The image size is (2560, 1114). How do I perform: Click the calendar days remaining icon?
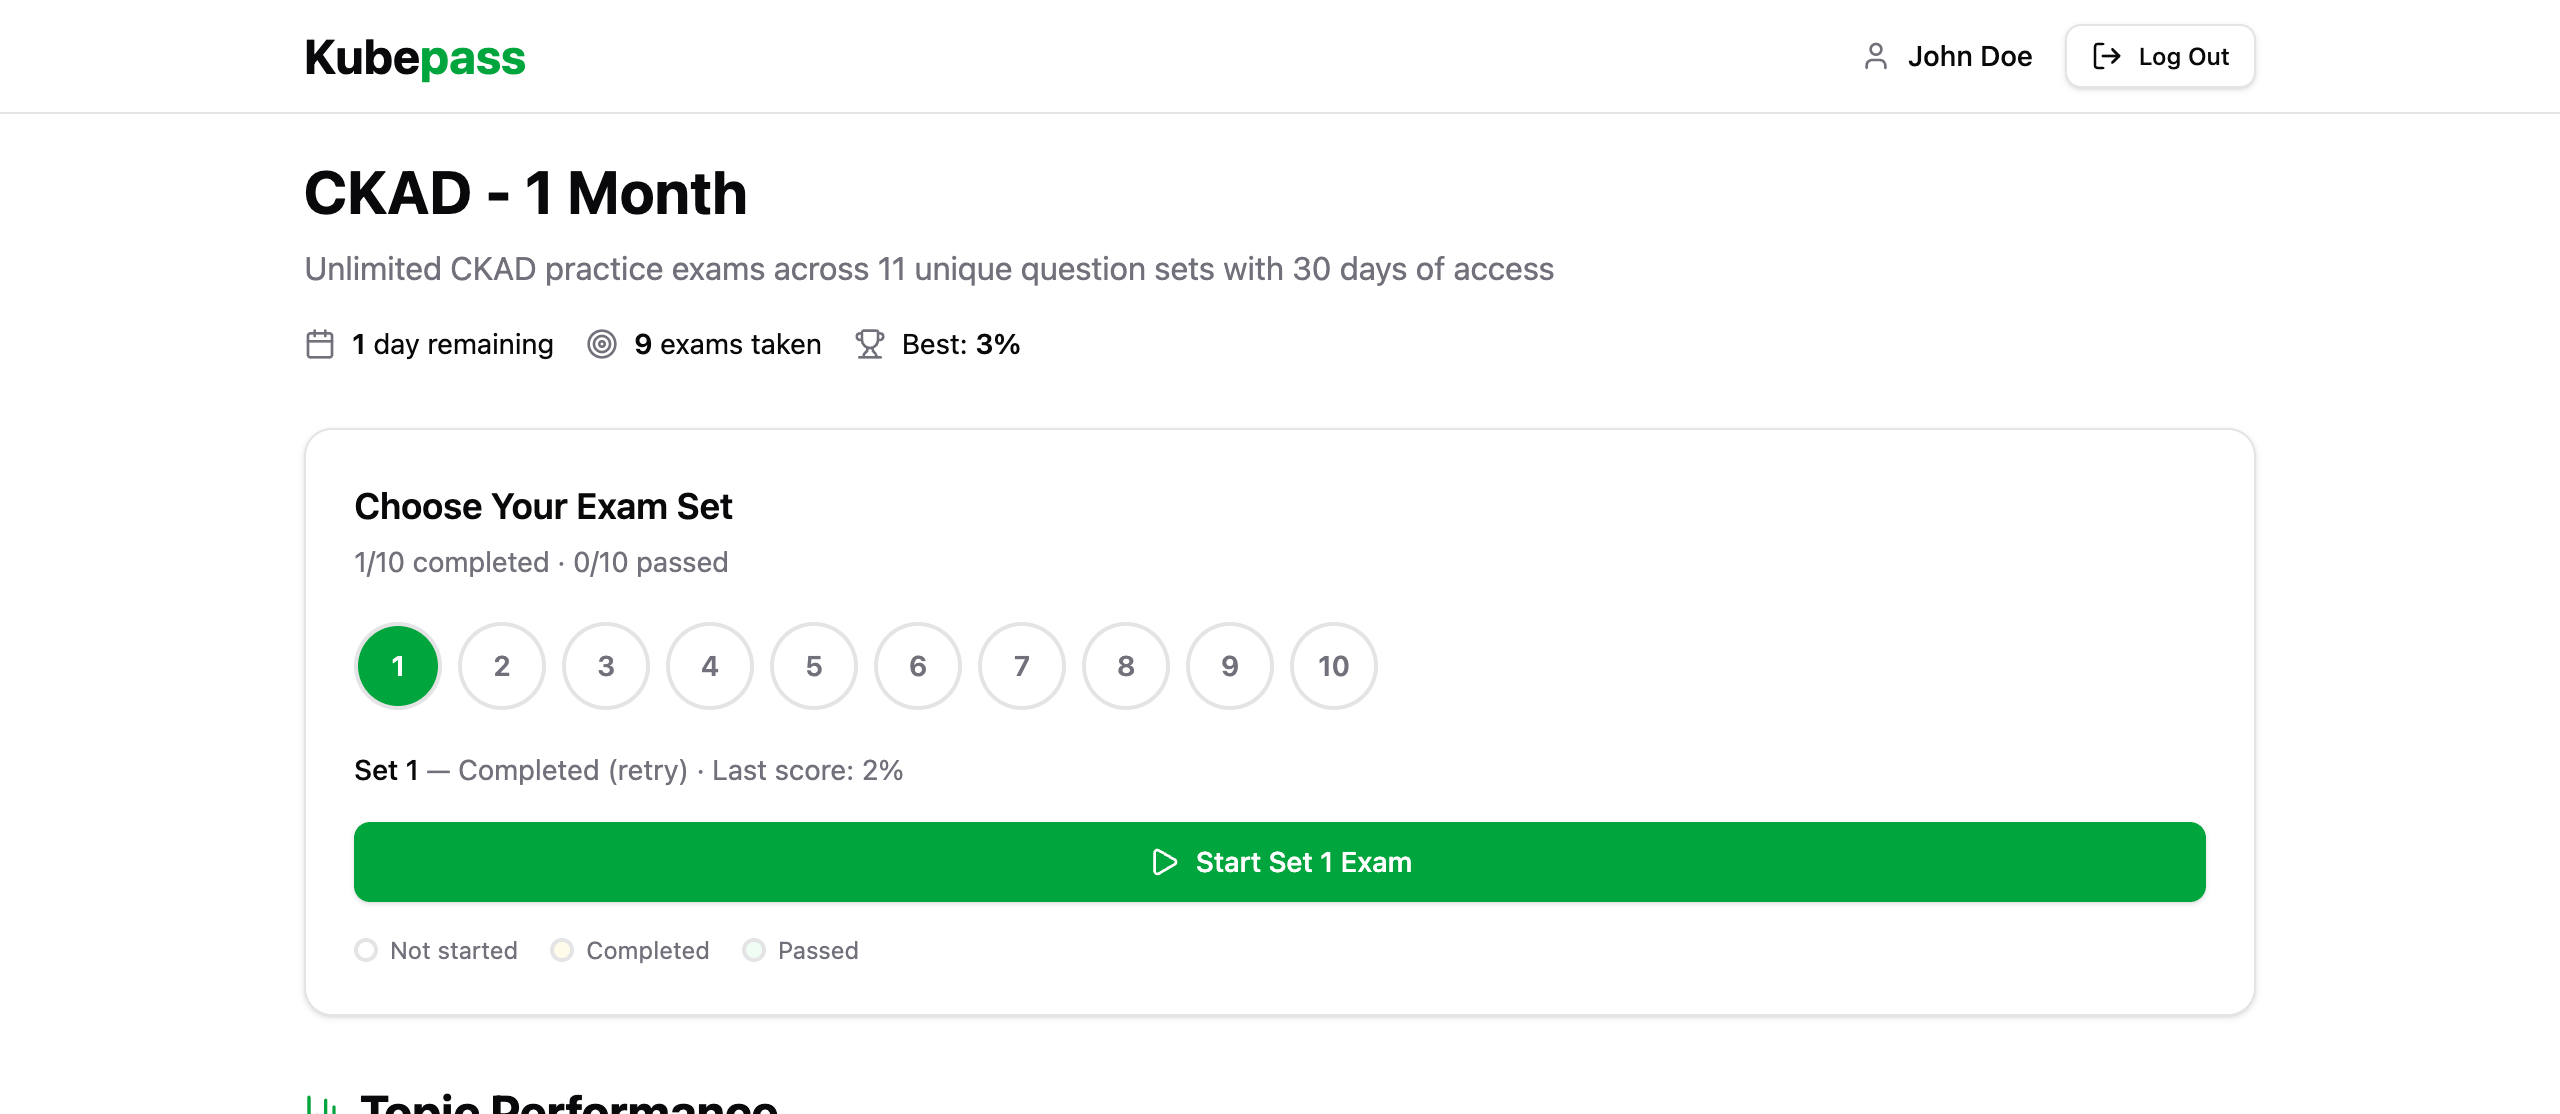point(320,344)
